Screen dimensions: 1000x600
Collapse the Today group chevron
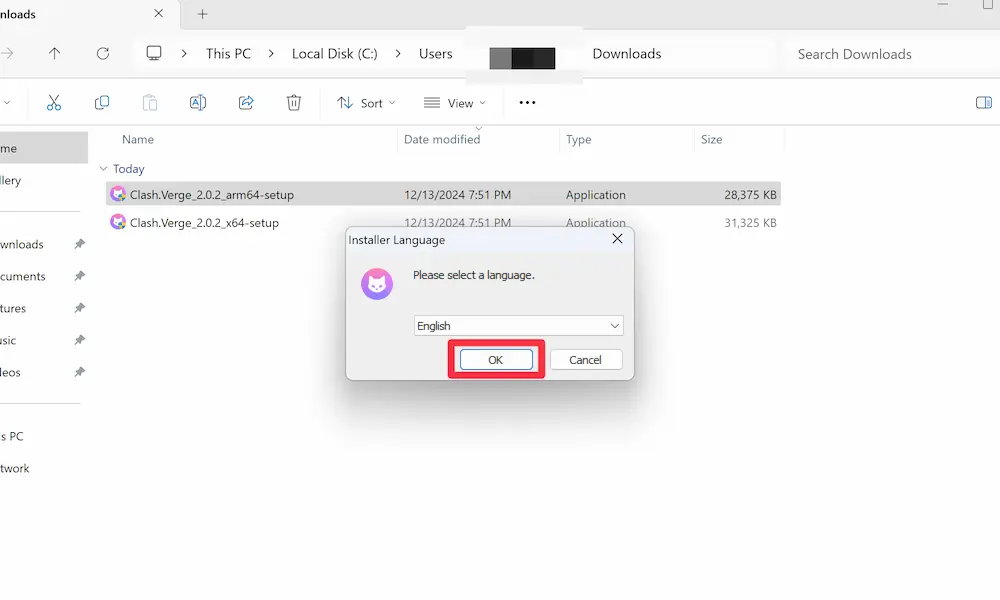[x=104, y=169]
